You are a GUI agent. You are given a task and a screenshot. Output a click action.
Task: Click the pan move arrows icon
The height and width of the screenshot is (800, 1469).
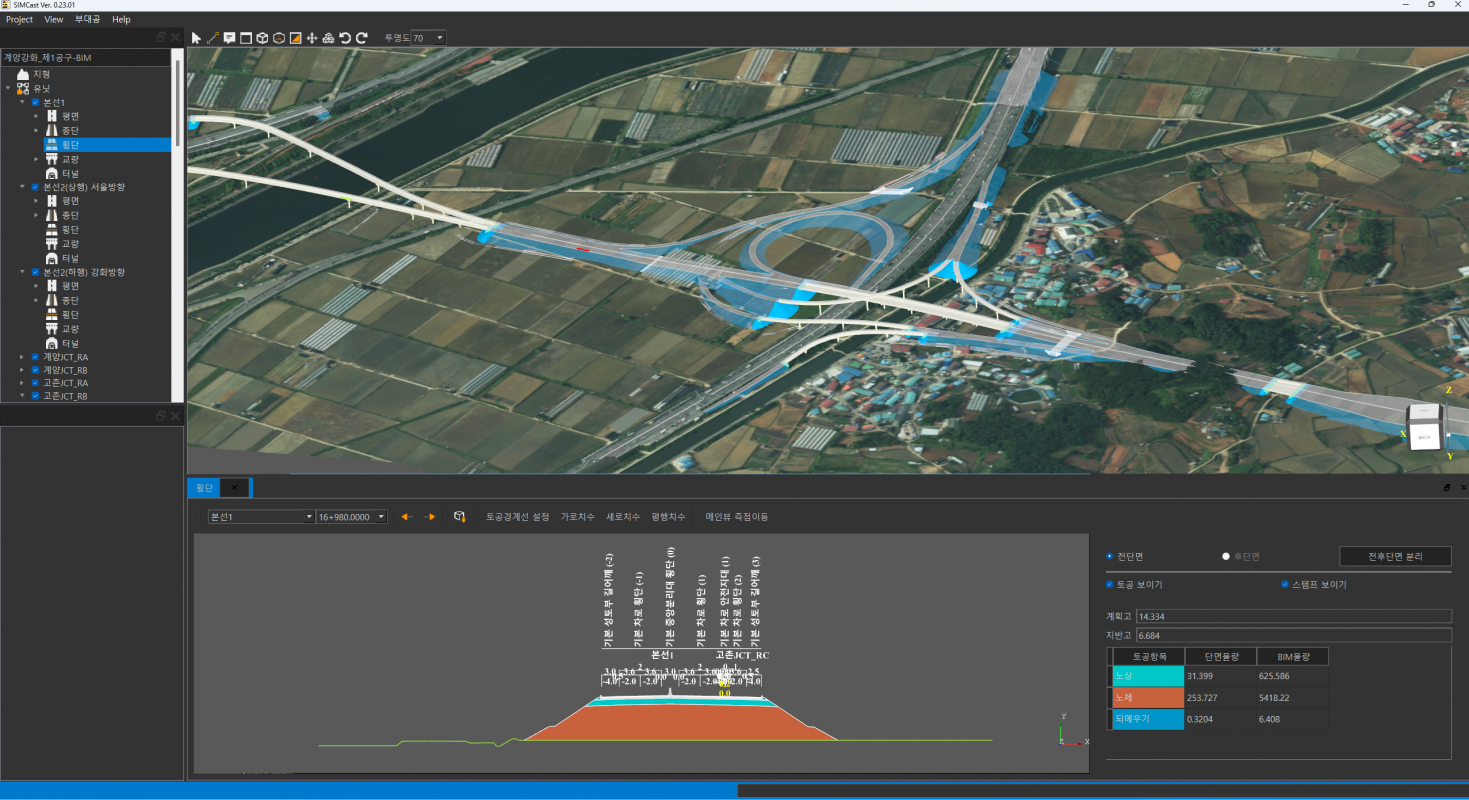[312, 38]
